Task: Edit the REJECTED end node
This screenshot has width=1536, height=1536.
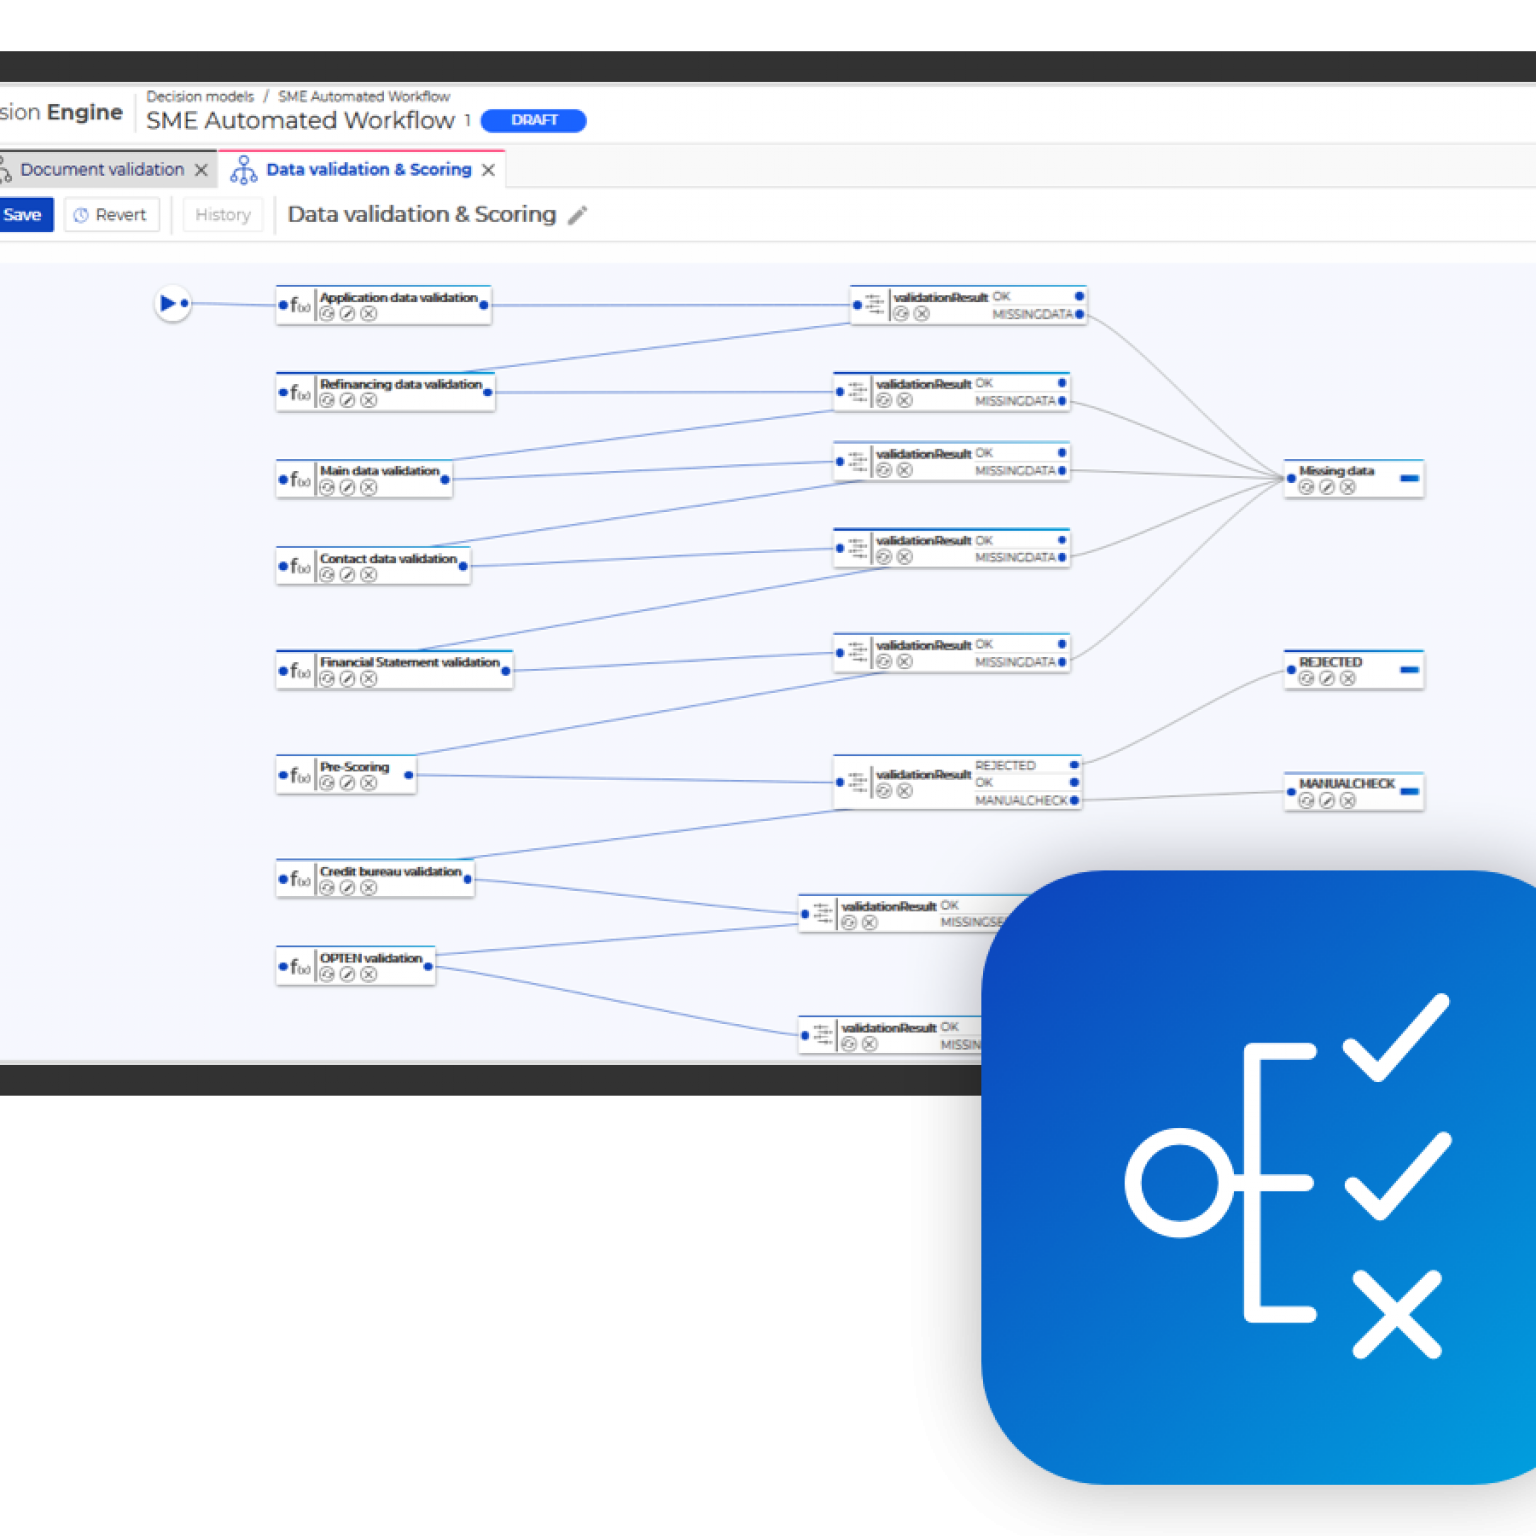Action: pyautogui.click(x=1327, y=679)
